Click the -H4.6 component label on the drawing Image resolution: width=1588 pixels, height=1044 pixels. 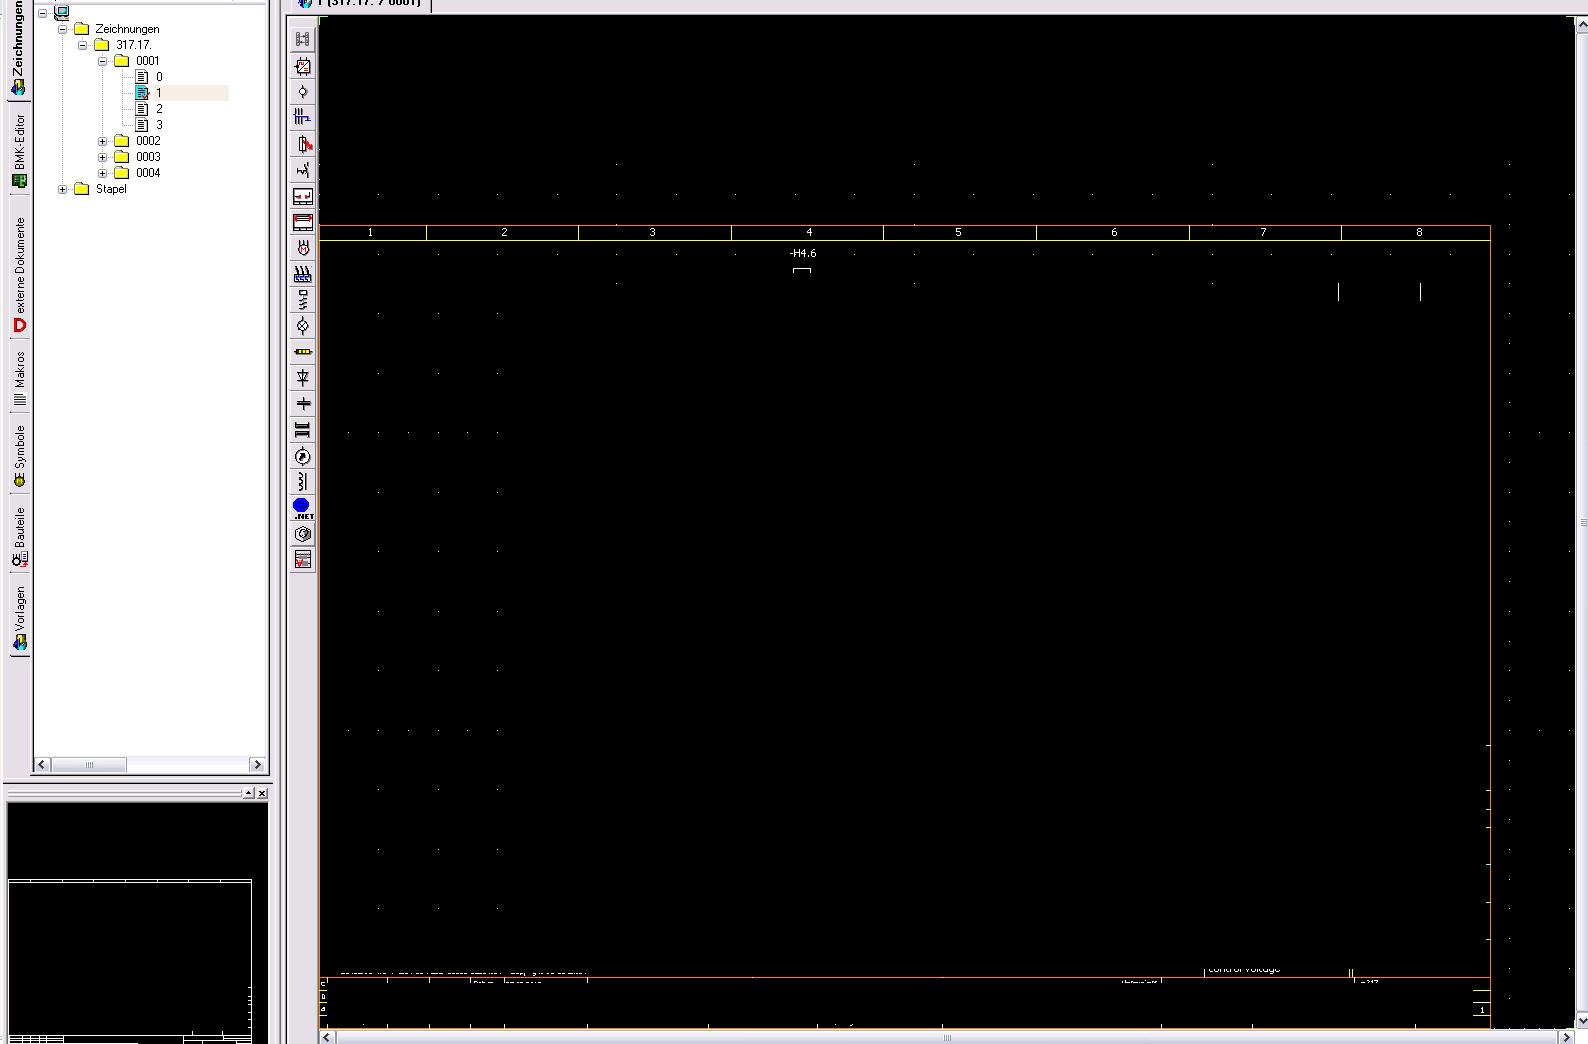pos(803,253)
